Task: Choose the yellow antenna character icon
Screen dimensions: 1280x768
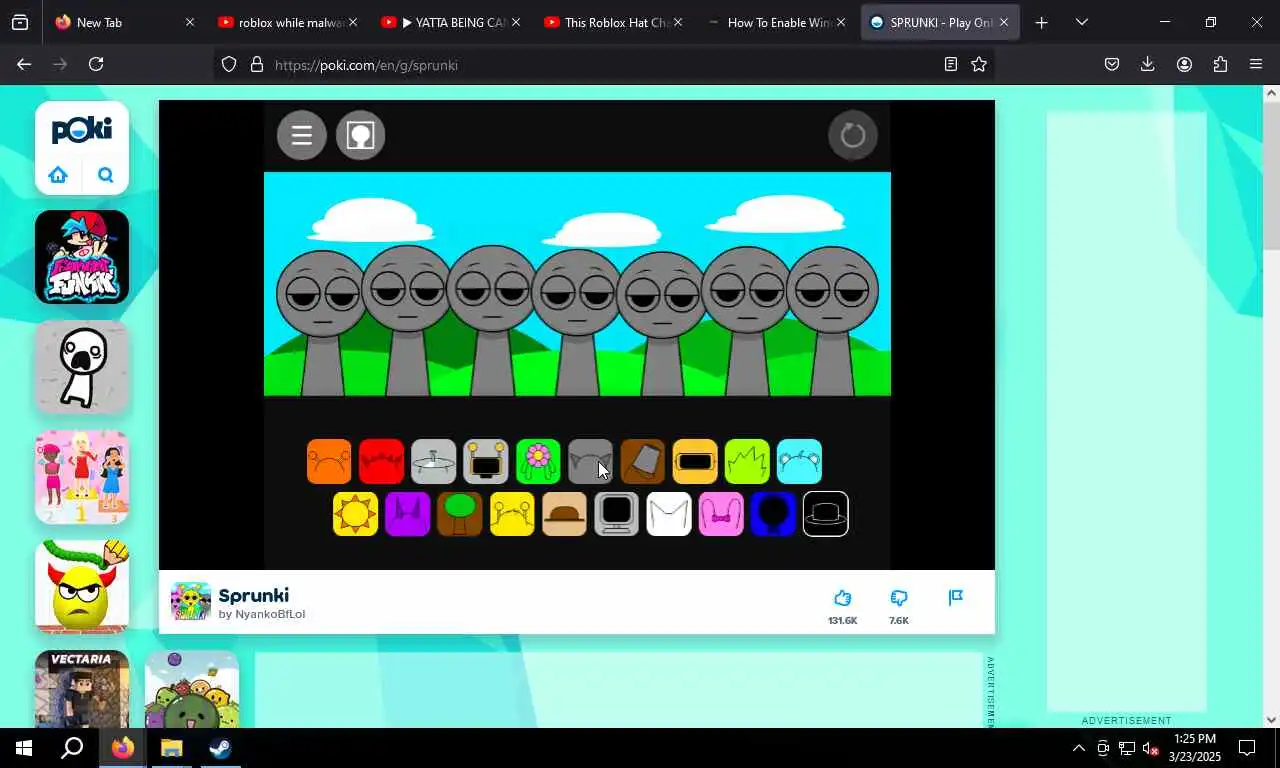Action: (x=512, y=514)
